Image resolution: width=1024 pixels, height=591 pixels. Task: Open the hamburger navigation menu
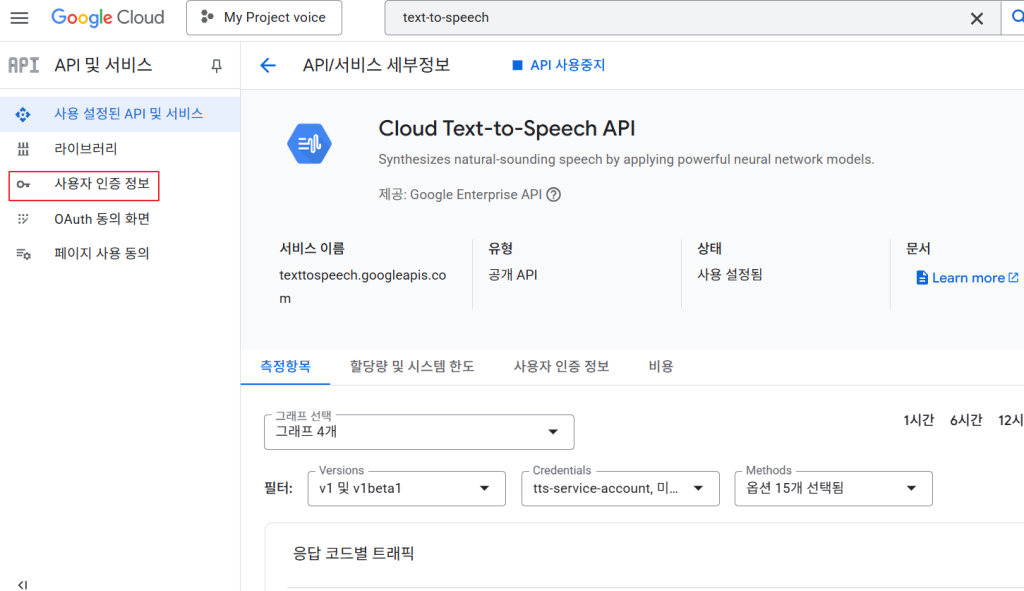click(19, 18)
